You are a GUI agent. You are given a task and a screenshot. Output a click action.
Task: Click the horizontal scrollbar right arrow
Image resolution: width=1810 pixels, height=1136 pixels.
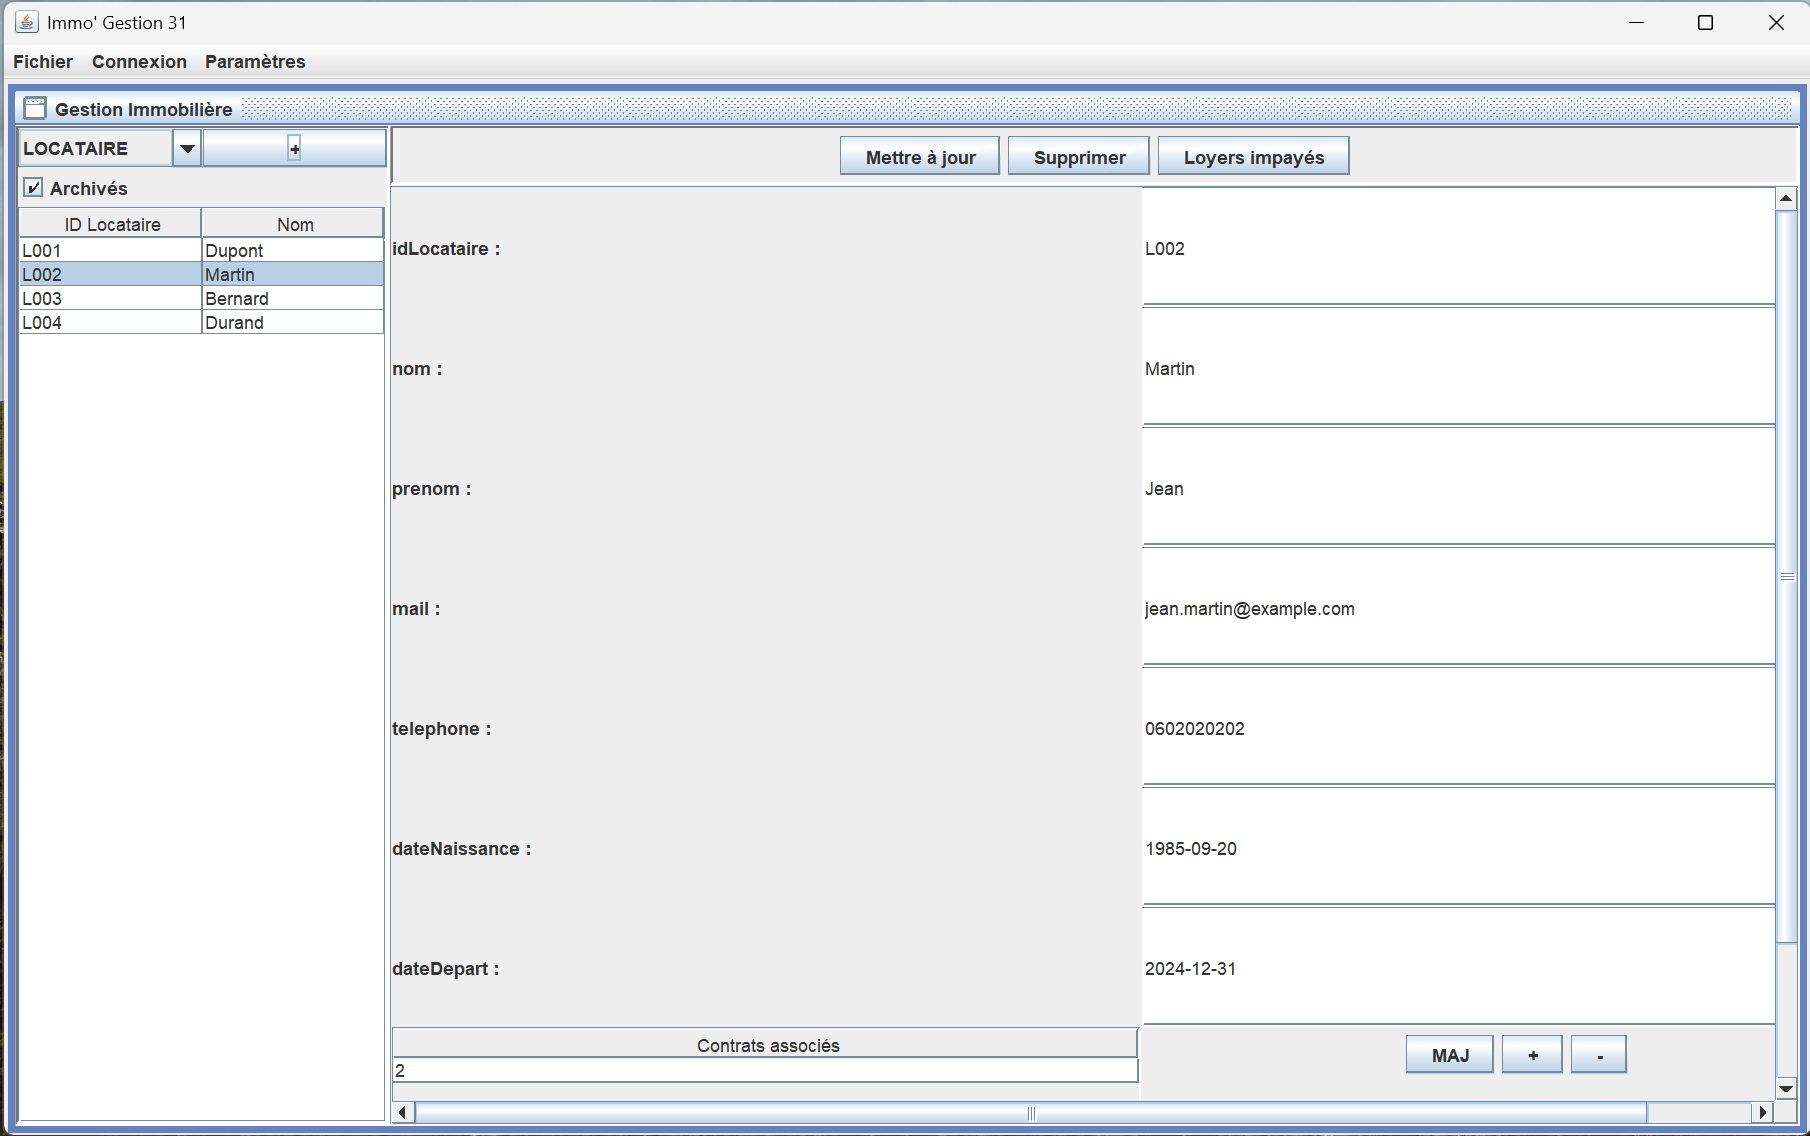[x=1762, y=1112]
